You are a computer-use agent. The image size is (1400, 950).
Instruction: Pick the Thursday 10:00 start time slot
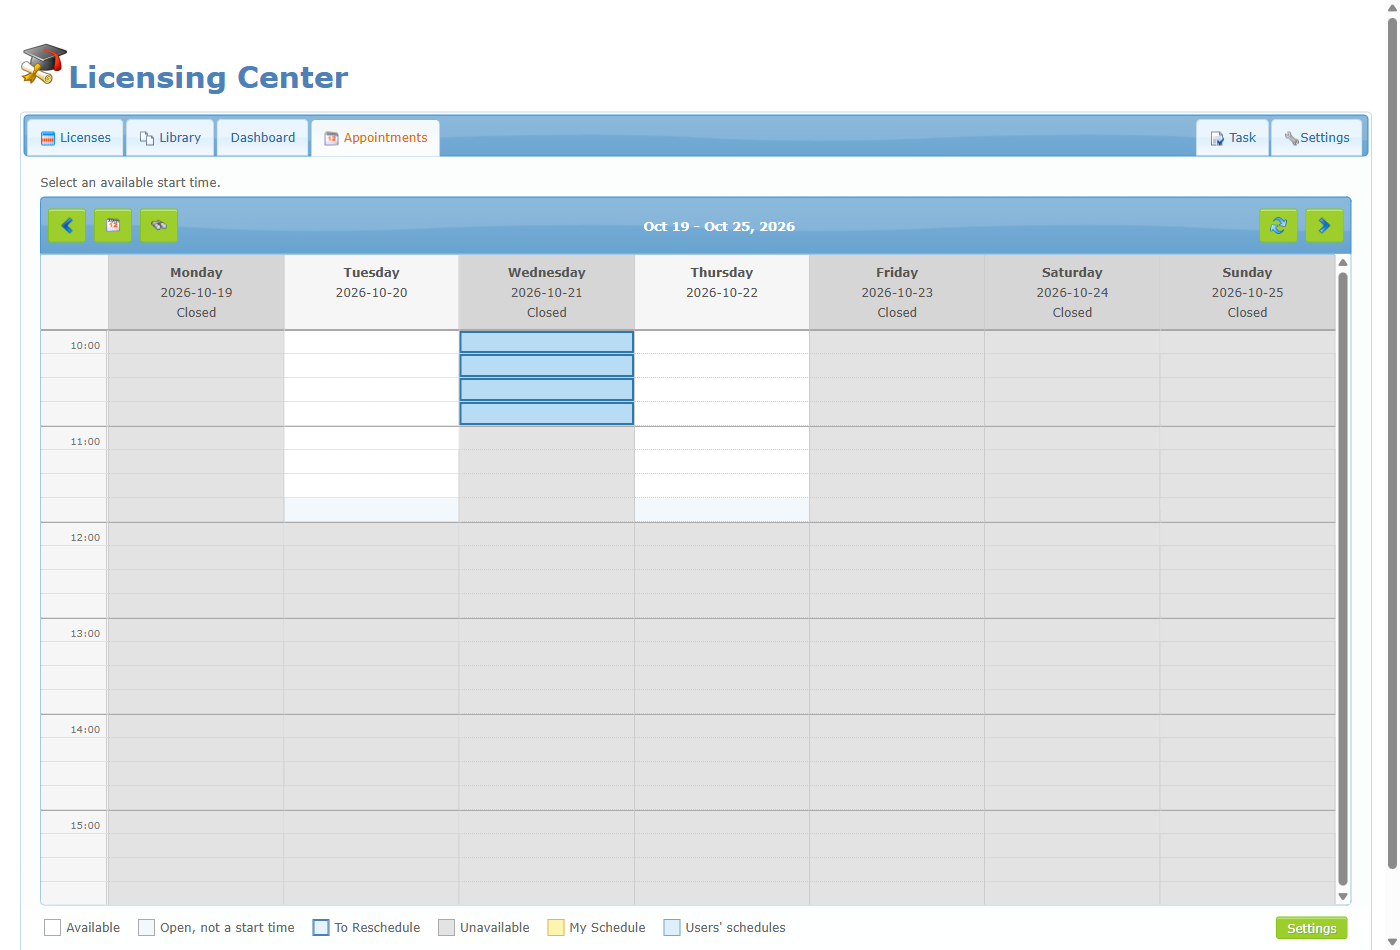[722, 342]
